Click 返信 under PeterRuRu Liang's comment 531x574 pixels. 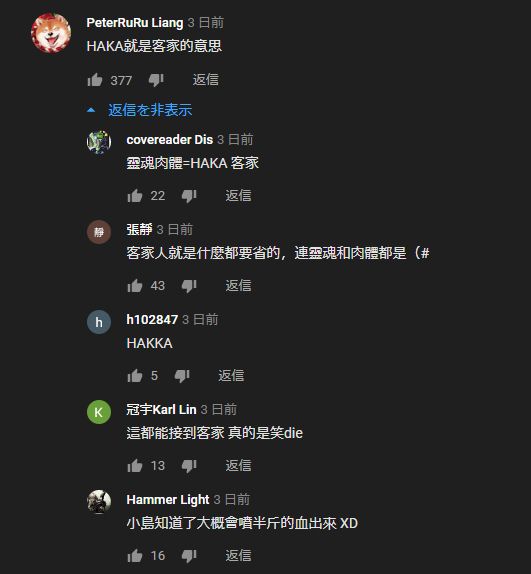click(206, 80)
